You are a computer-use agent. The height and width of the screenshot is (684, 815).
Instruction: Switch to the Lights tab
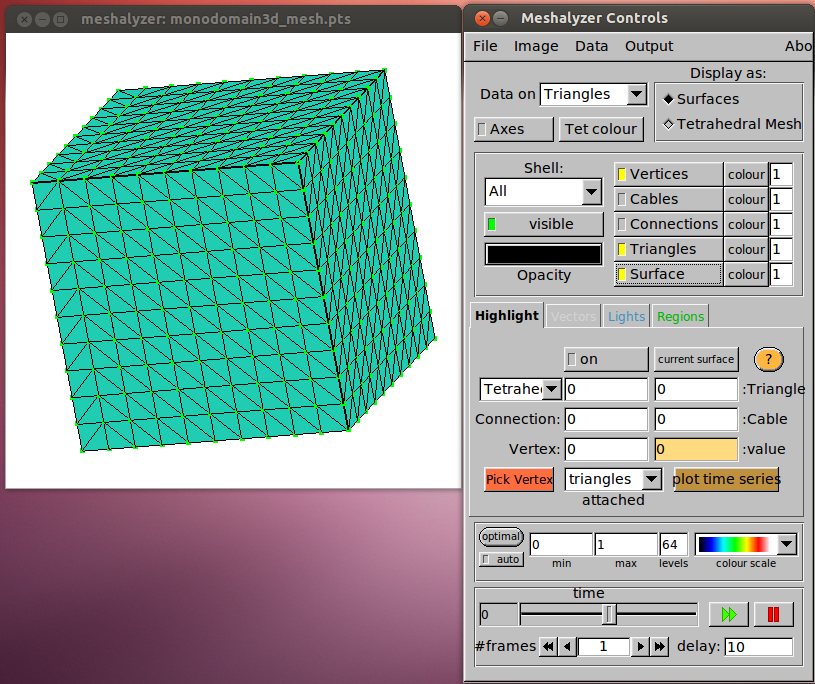(626, 316)
